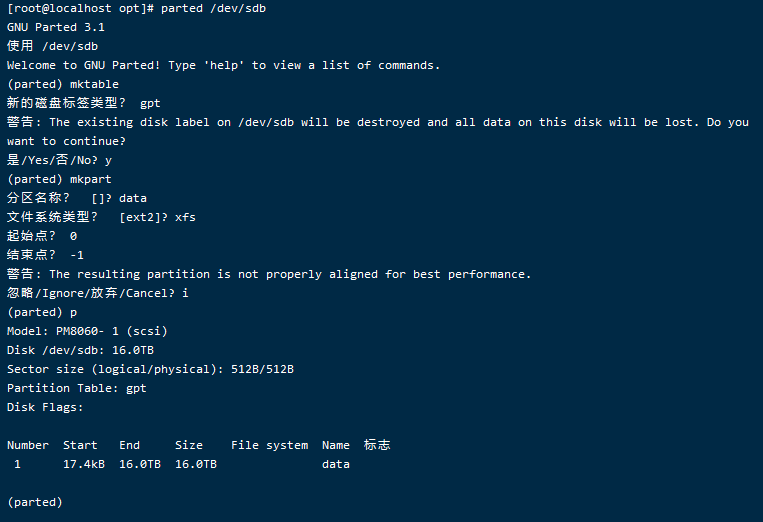The image size is (763, 522).
Task: Click the 'Disk Flags:' line
Action: point(46,407)
